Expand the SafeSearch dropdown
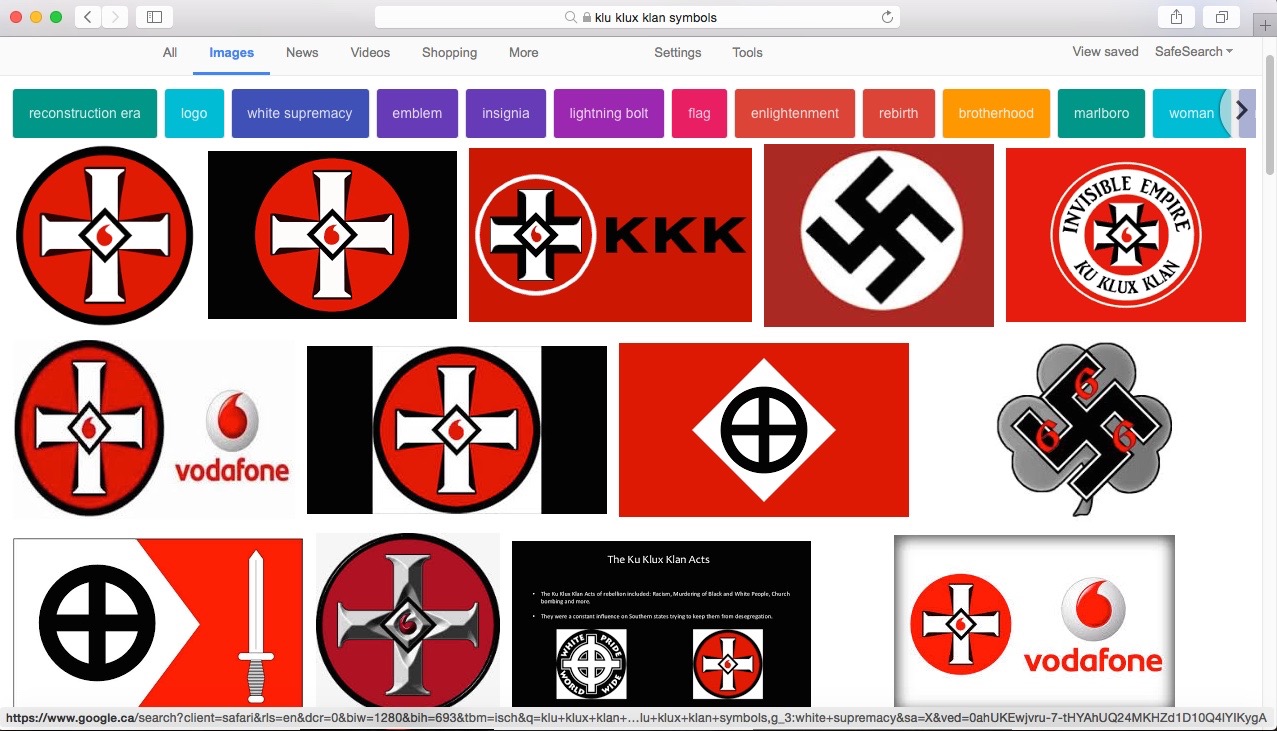Viewport: 1277px width, 731px height. click(1193, 52)
